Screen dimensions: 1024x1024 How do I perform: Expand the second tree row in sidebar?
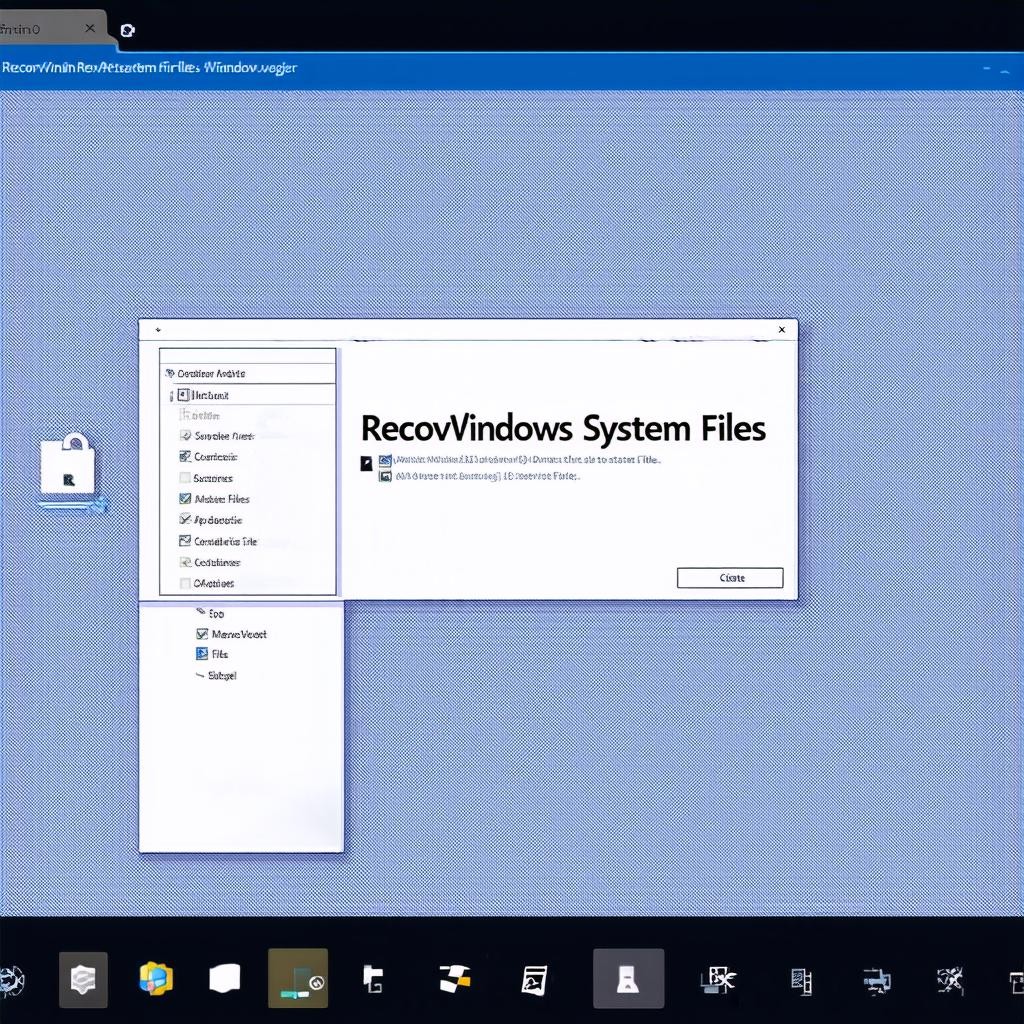(172, 395)
